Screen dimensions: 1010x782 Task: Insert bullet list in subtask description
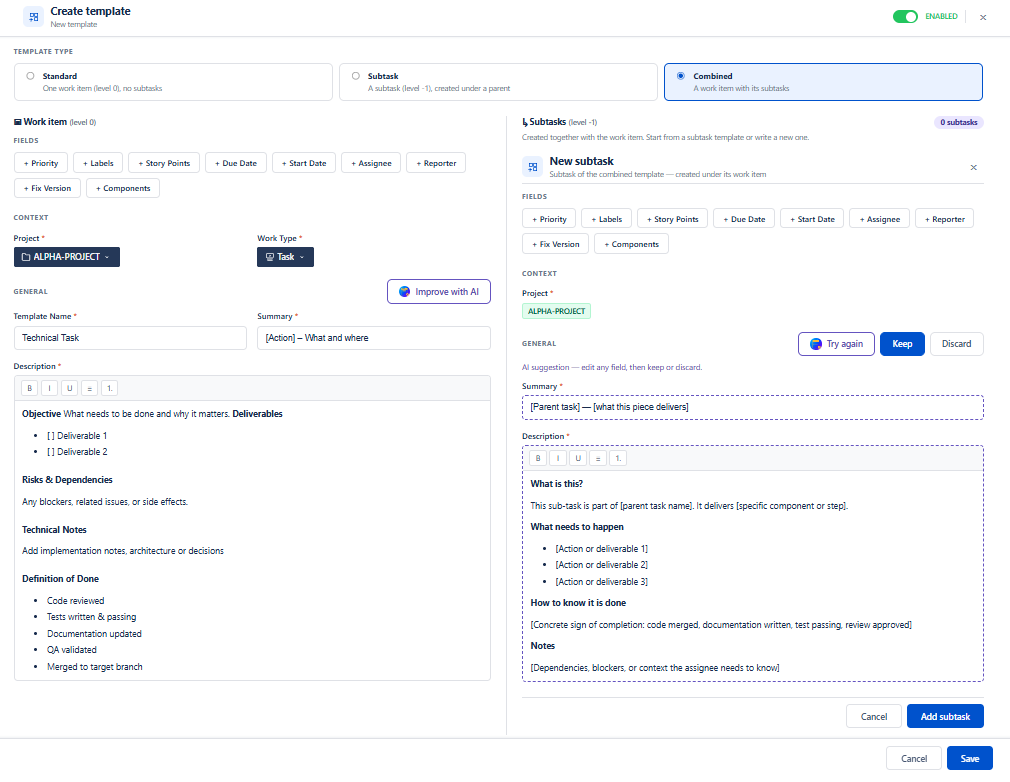[598, 459]
